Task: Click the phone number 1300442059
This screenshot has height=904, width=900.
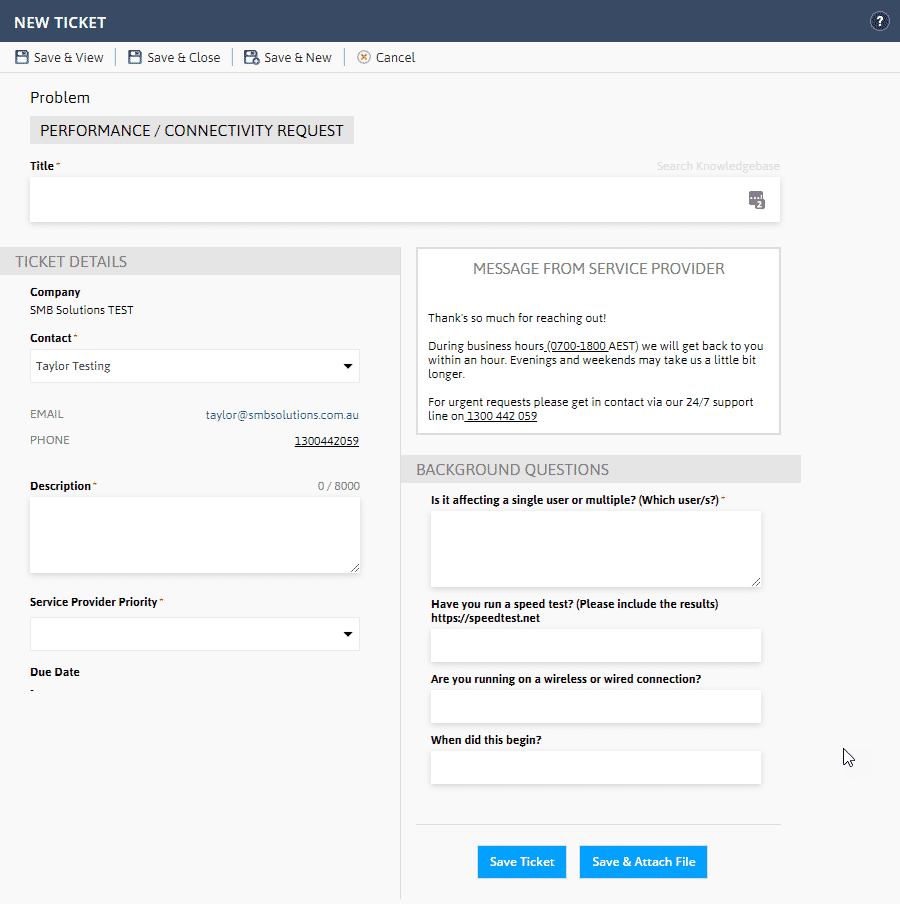Action: [326, 441]
